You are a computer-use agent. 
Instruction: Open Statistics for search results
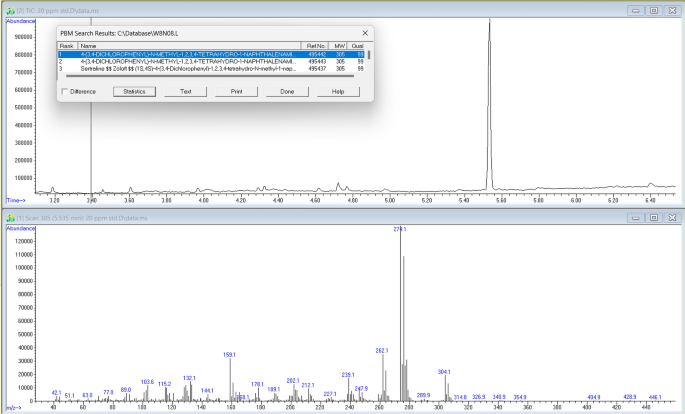(134, 92)
